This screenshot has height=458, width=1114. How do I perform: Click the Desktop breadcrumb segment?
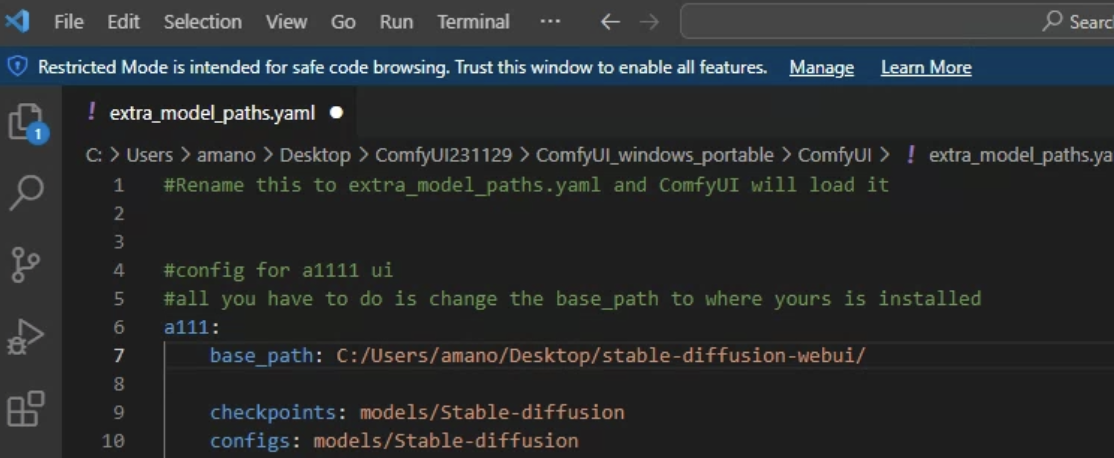click(x=315, y=155)
